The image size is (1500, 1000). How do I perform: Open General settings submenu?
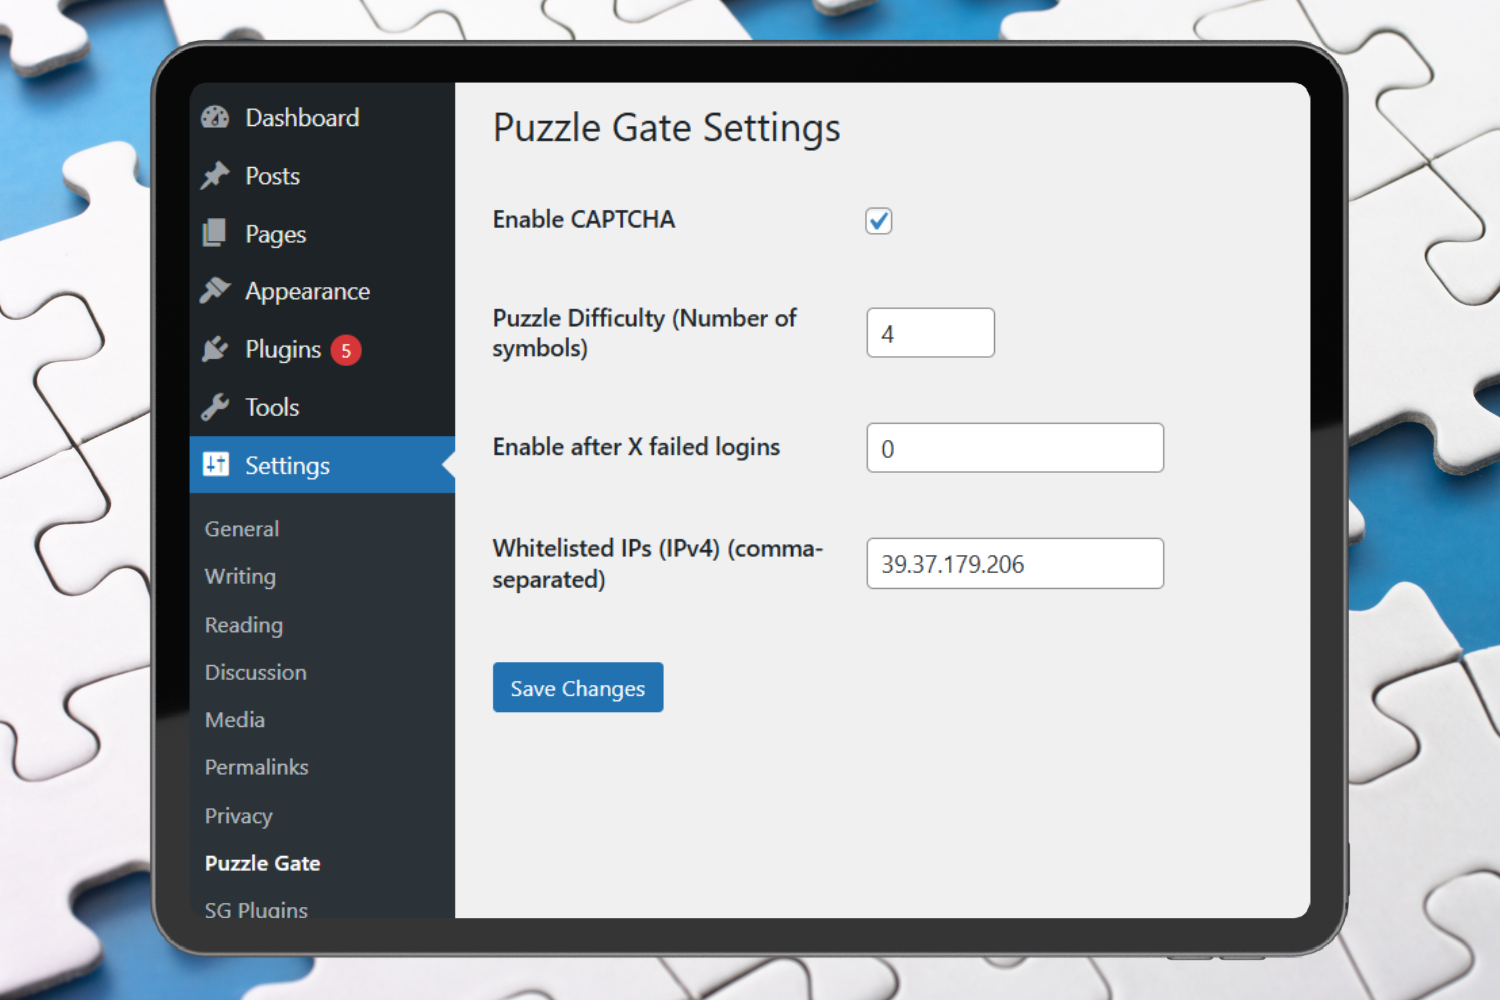pyautogui.click(x=242, y=529)
